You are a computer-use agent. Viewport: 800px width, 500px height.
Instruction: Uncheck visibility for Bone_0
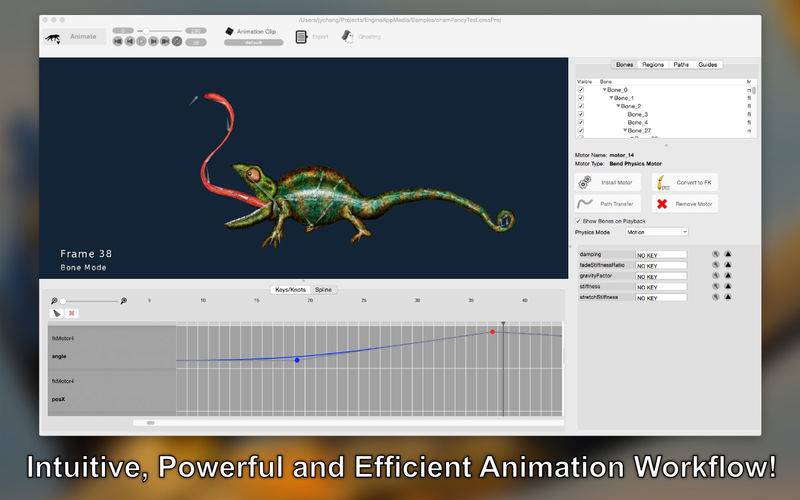(x=581, y=90)
